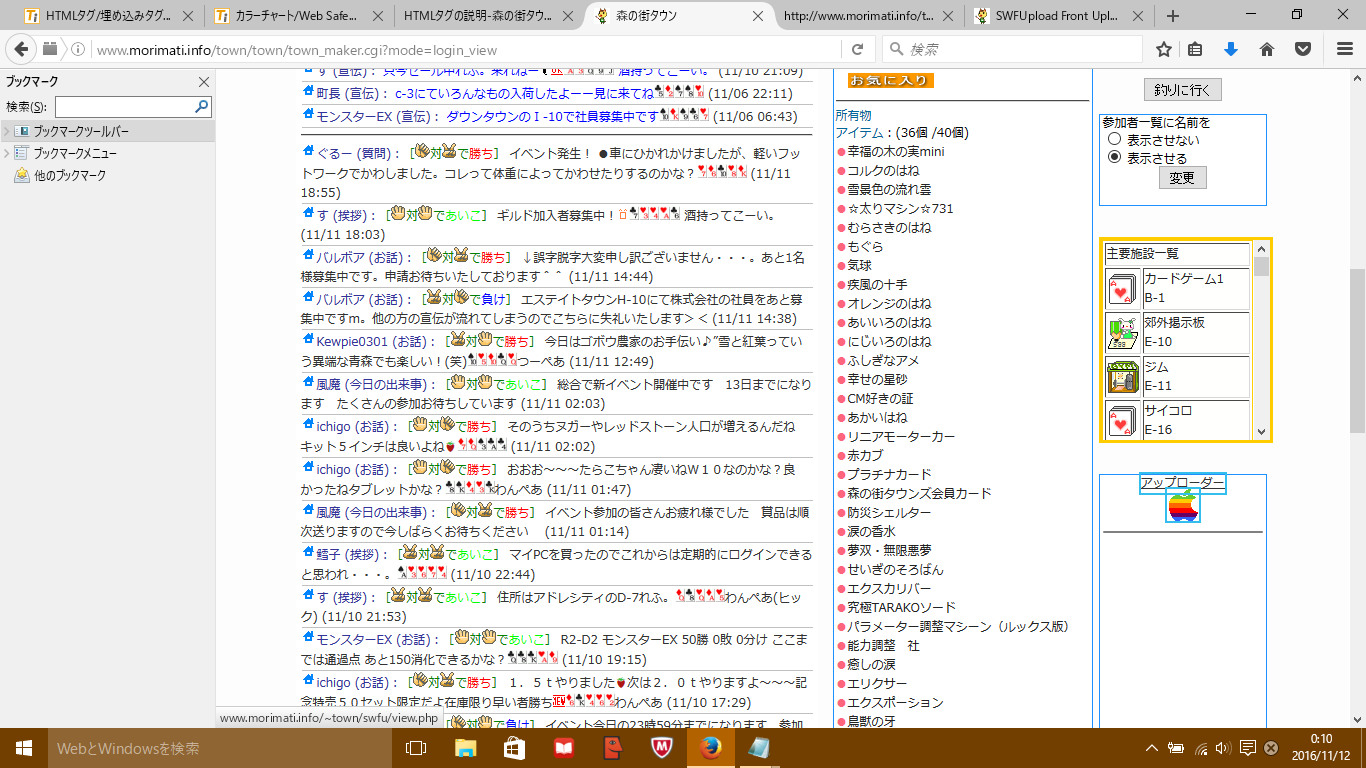
Task: Click the bookmark 検索 input field
Action: (x=124, y=106)
